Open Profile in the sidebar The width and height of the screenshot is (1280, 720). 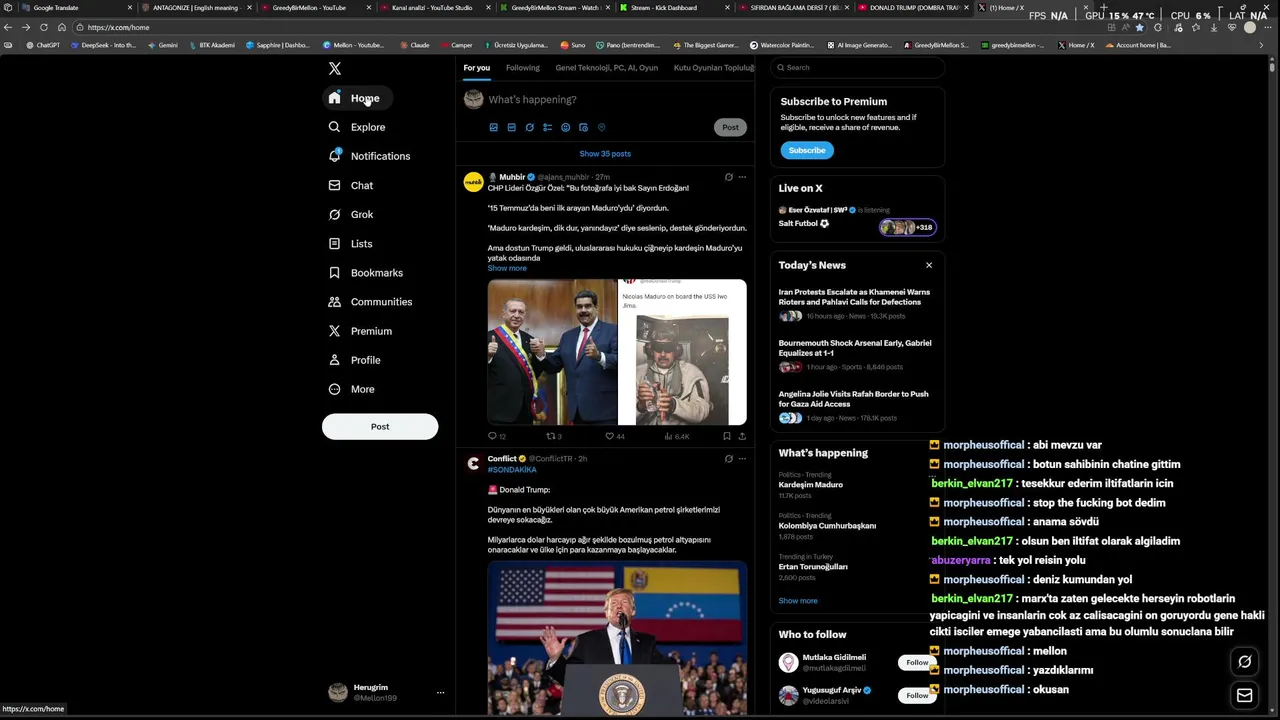pos(354,359)
